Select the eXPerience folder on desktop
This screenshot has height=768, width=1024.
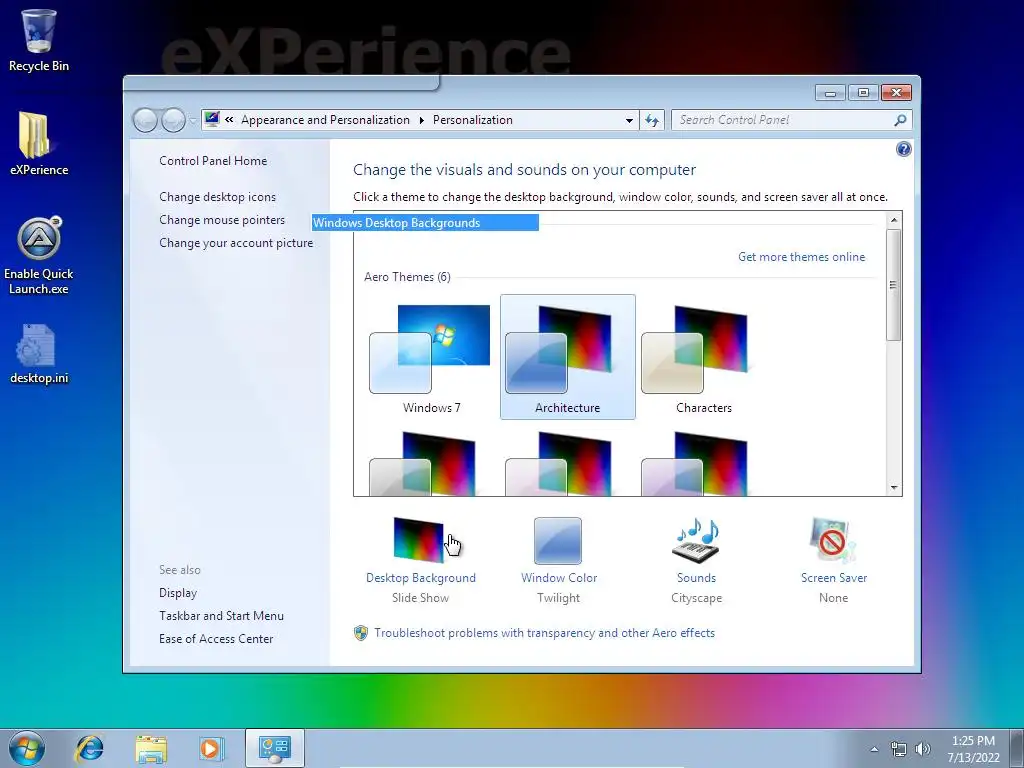pos(39,144)
